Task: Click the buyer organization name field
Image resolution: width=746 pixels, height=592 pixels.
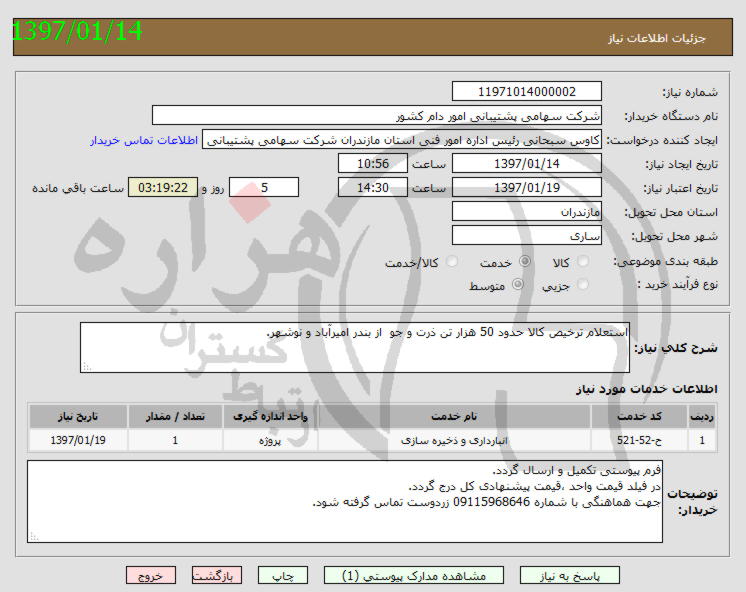Action: click(x=377, y=116)
